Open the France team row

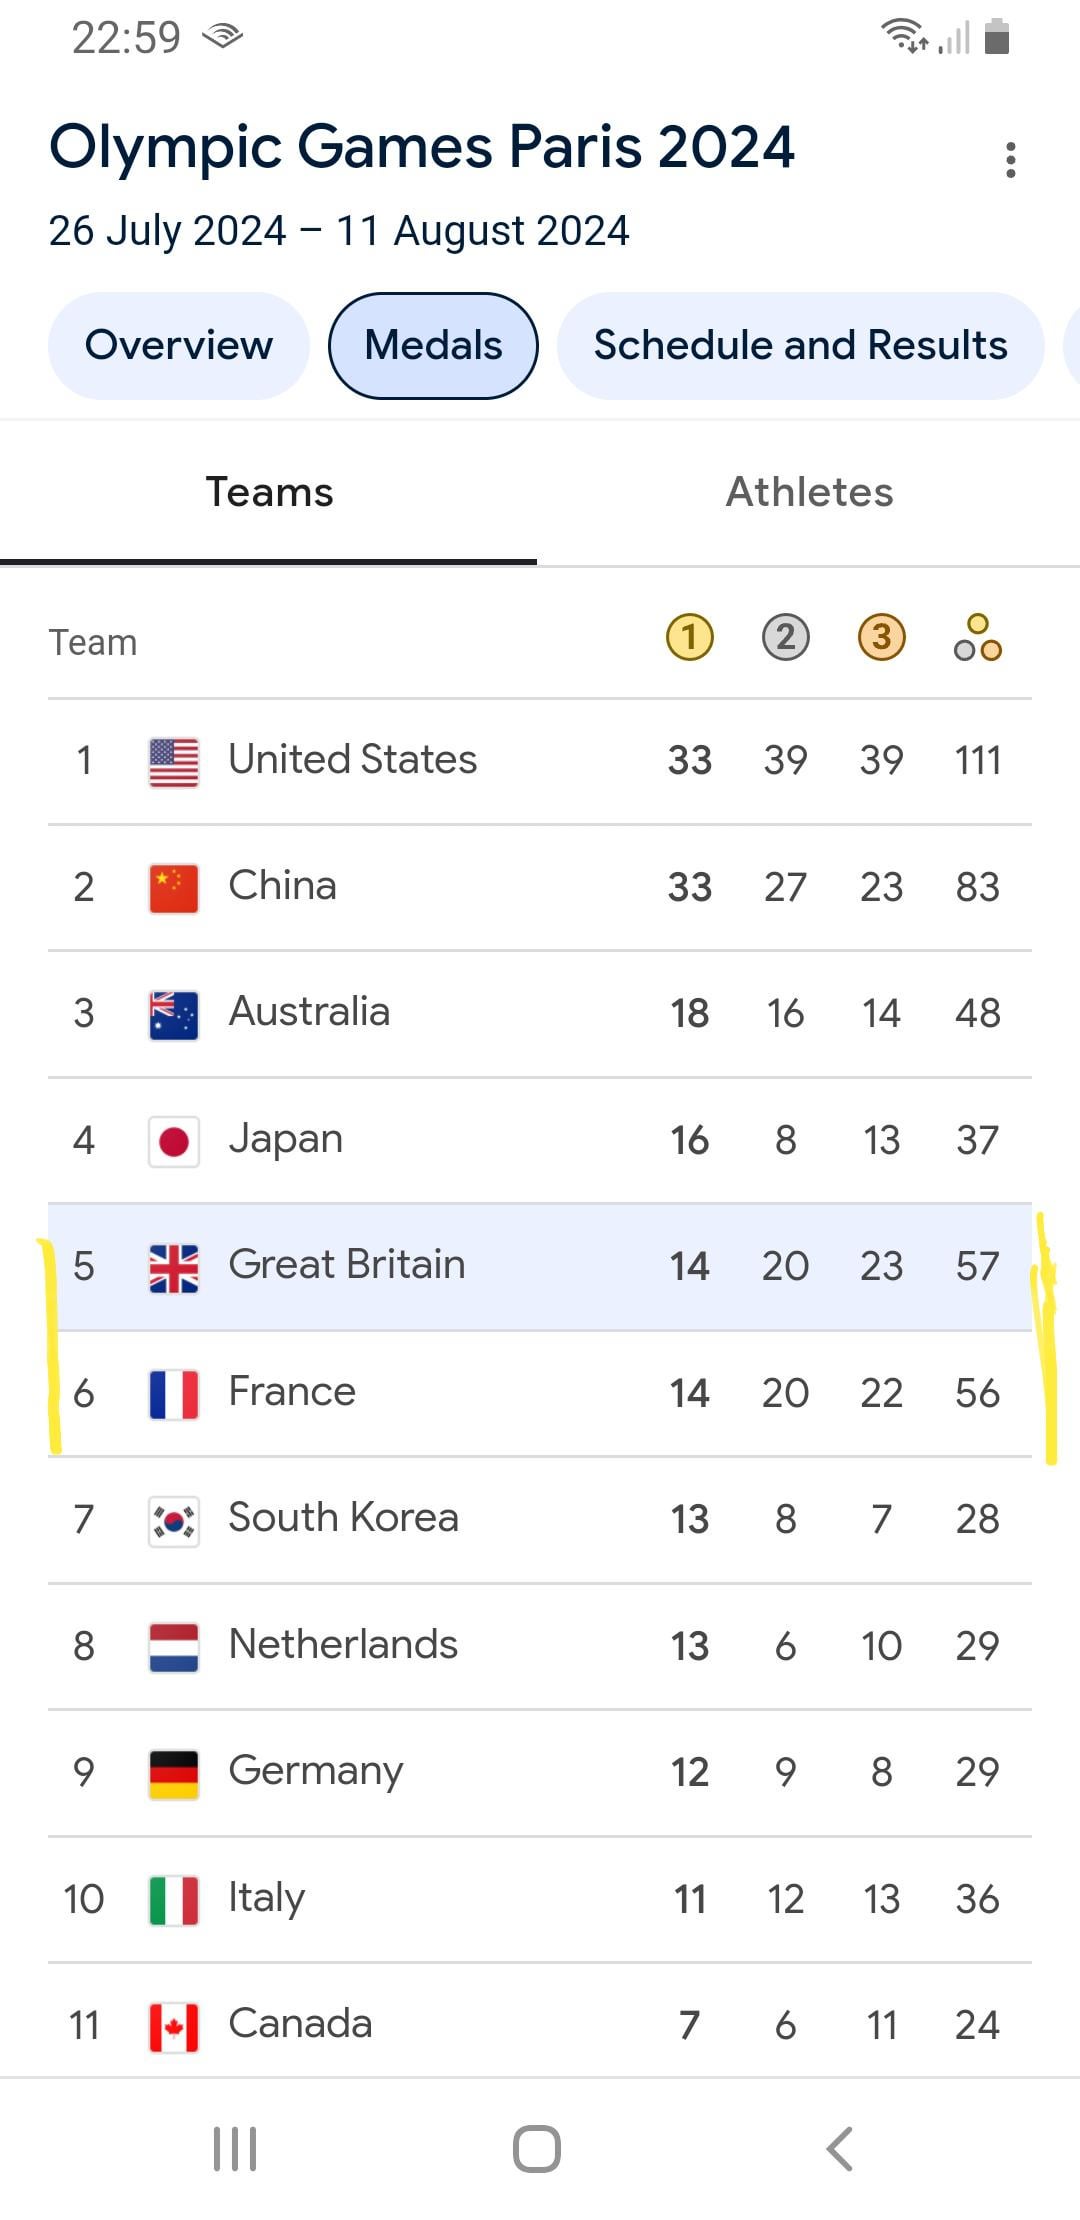(x=540, y=1393)
